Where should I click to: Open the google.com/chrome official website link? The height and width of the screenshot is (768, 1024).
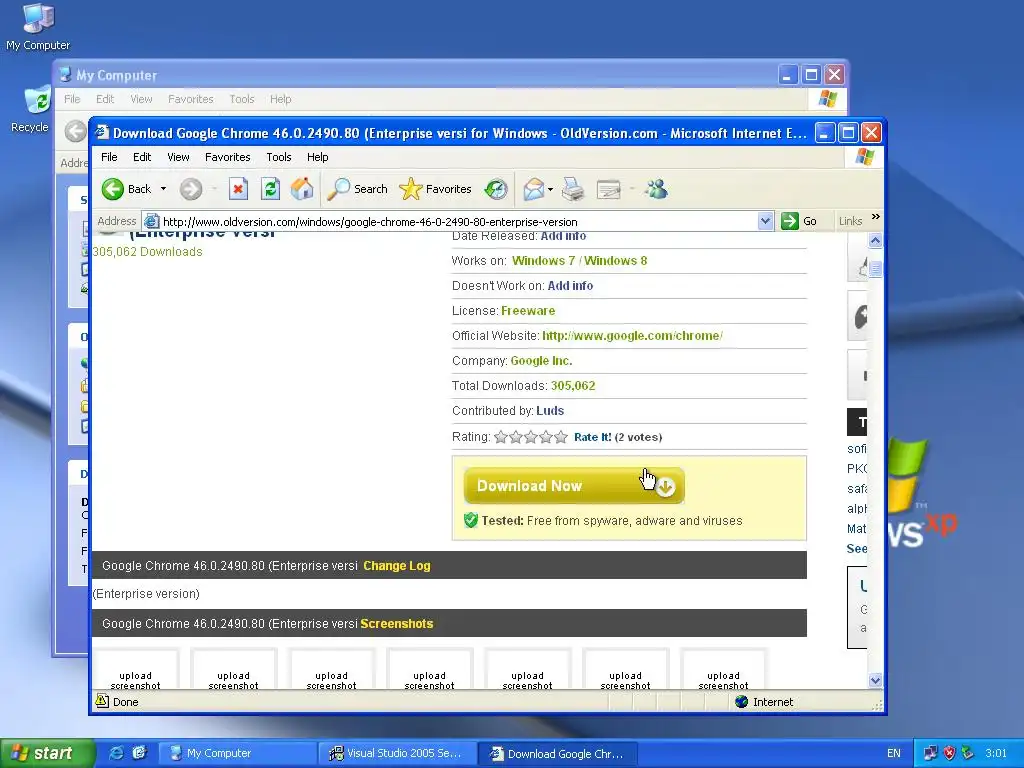tap(632, 336)
